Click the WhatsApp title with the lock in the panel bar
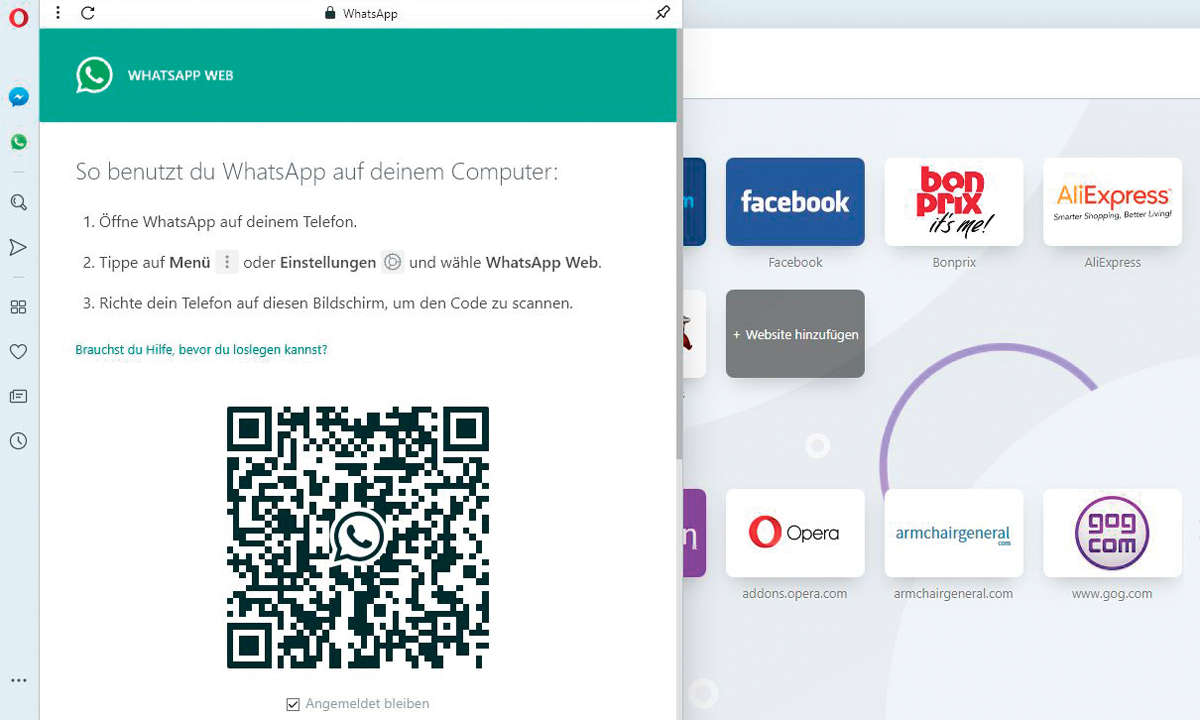This screenshot has height=720, width=1200. coord(360,14)
